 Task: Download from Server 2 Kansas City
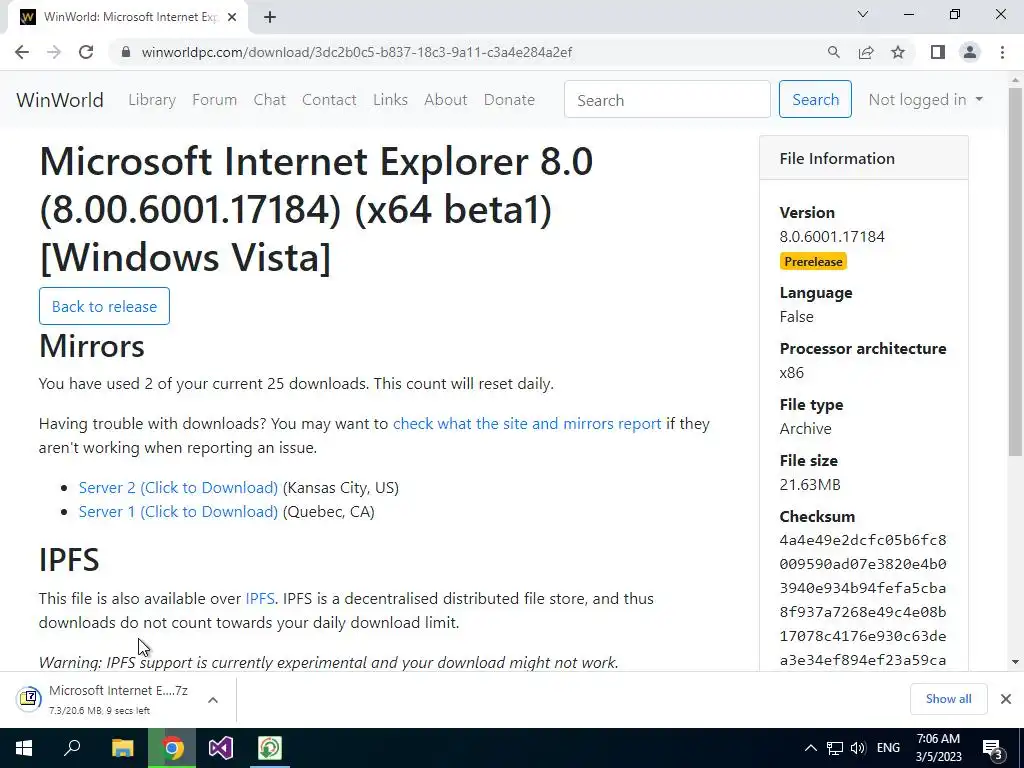point(178,488)
